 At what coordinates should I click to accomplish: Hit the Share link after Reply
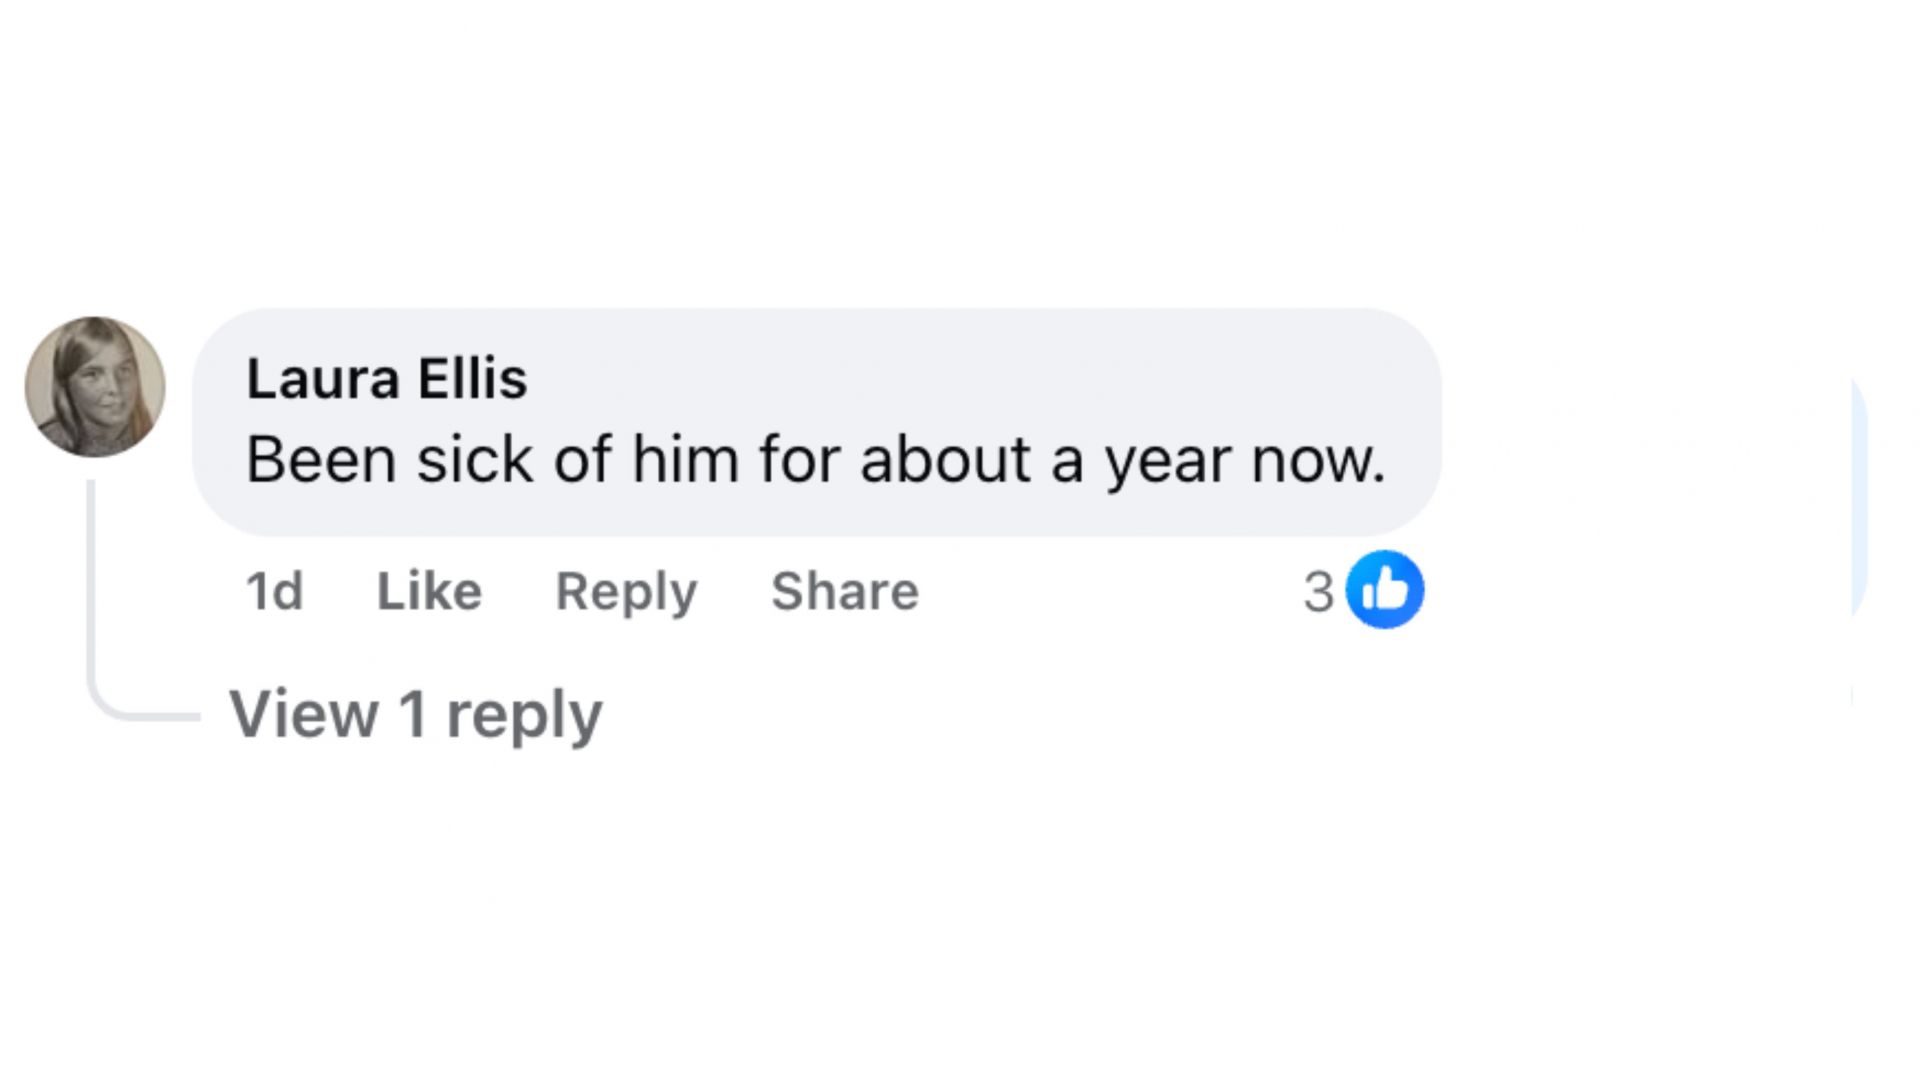click(844, 591)
